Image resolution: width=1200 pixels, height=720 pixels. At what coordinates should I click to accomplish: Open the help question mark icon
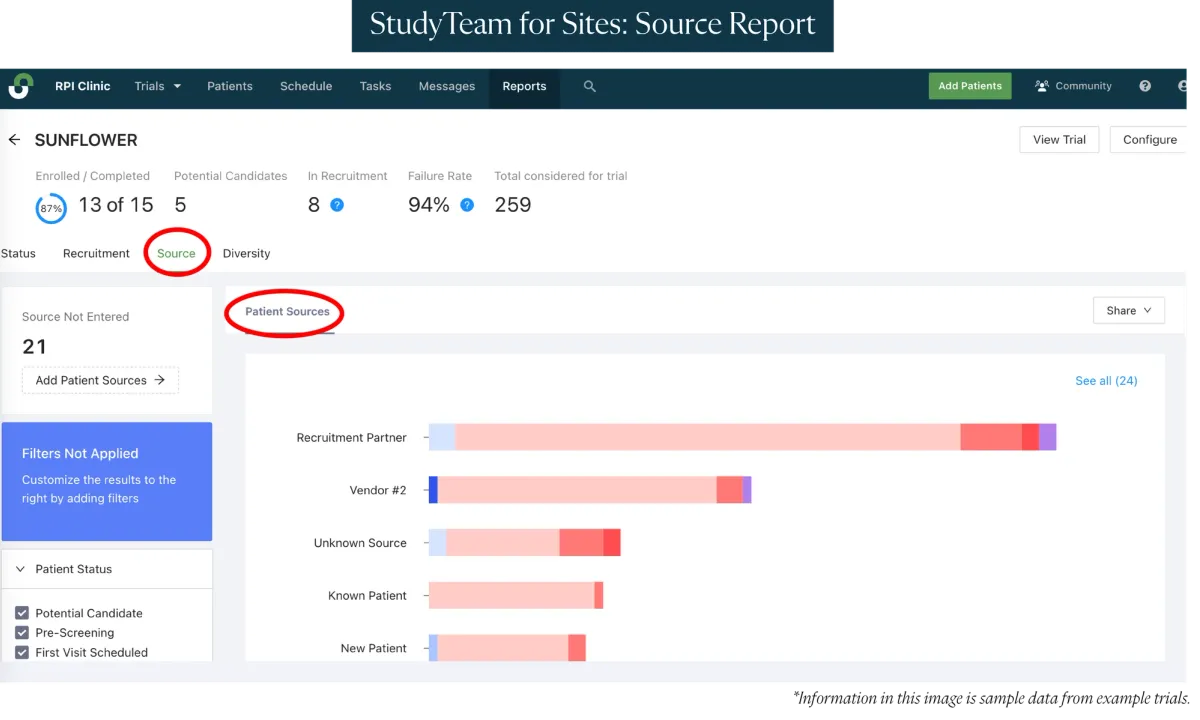click(x=1144, y=86)
